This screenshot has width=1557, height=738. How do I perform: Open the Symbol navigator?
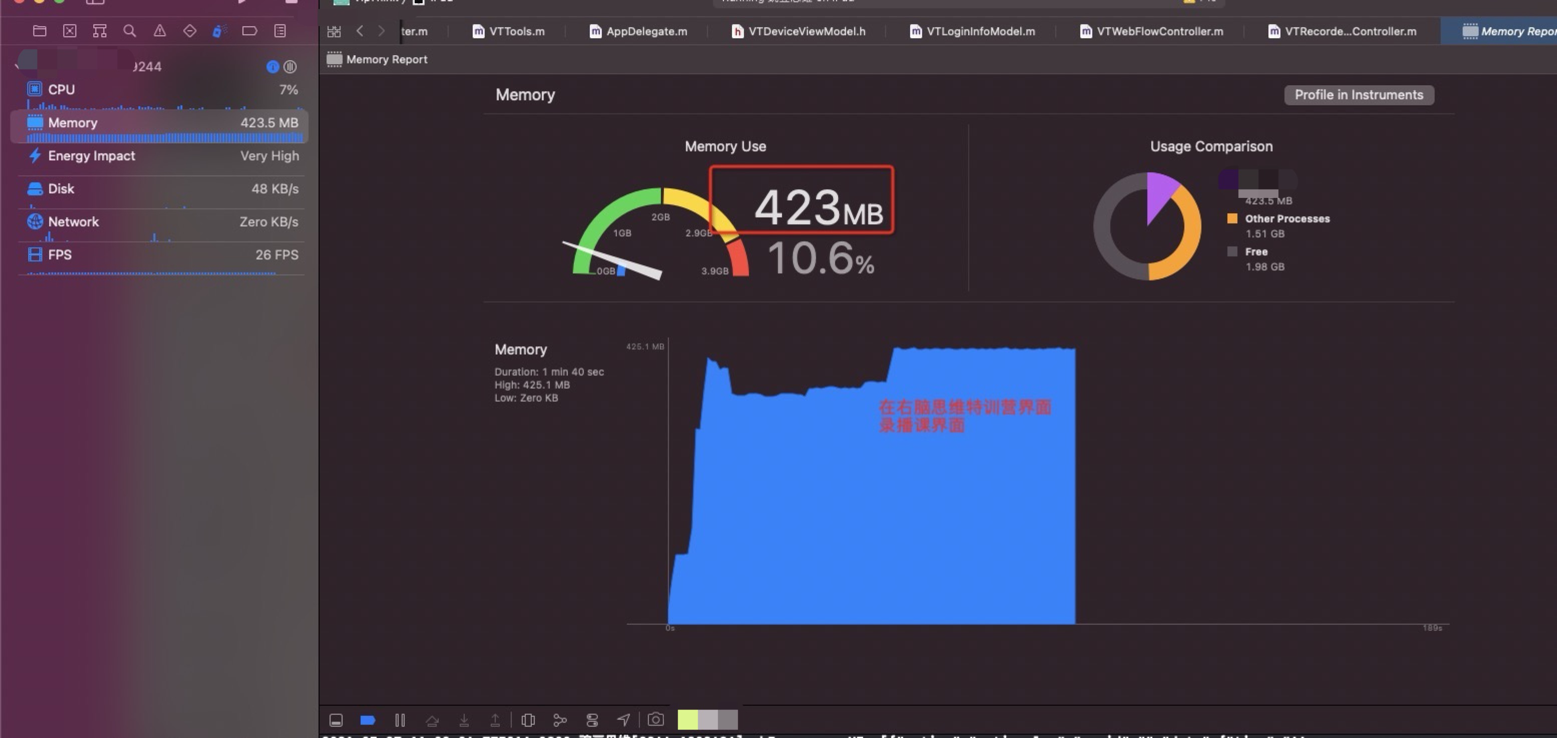(x=99, y=31)
